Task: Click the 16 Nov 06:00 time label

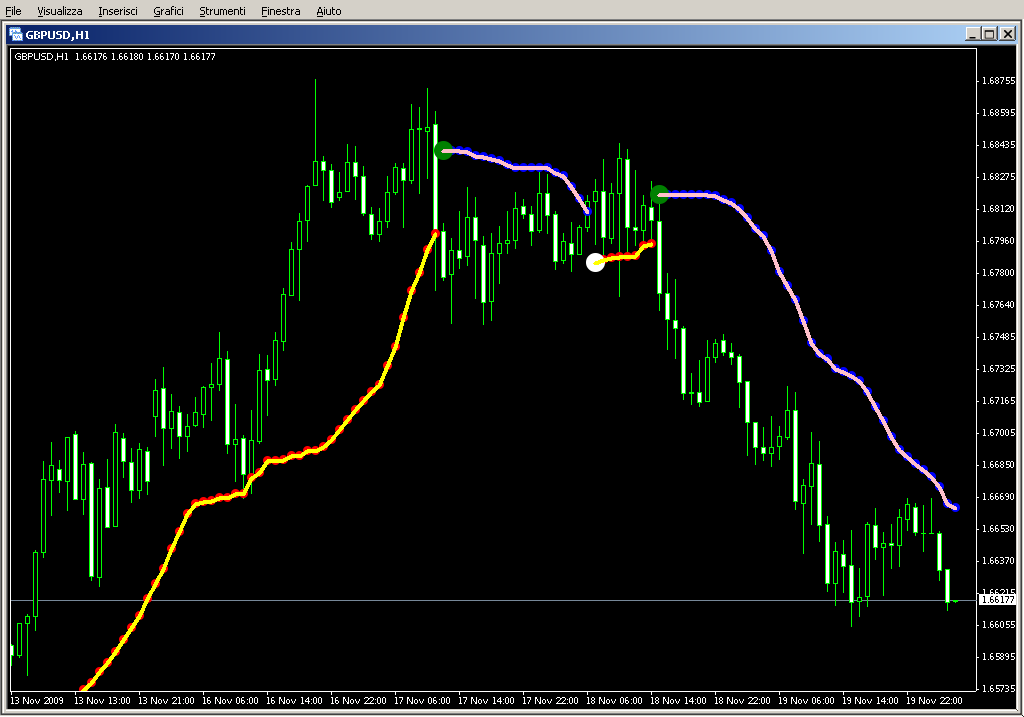Action: (230, 701)
